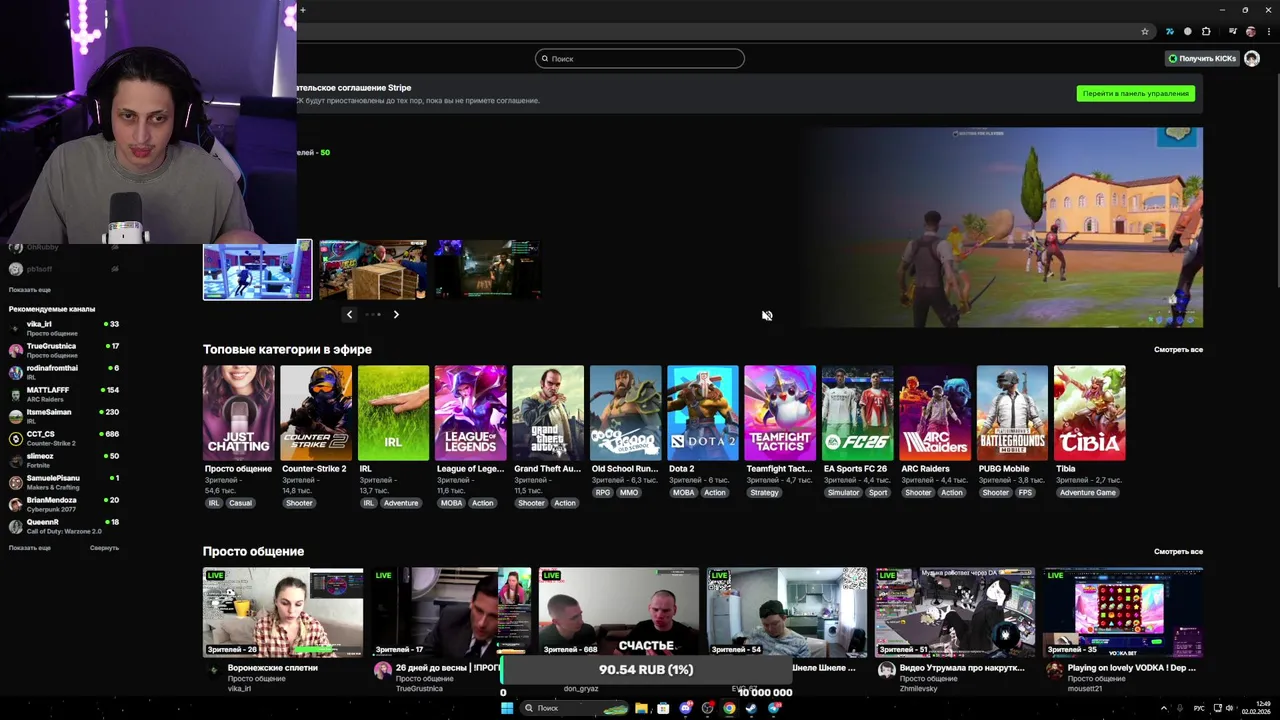Open the Kick user avatar menu
Image resolution: width=1280 pixels, height=720 pixels.
pyautogui.click(x=1252, y=58)
